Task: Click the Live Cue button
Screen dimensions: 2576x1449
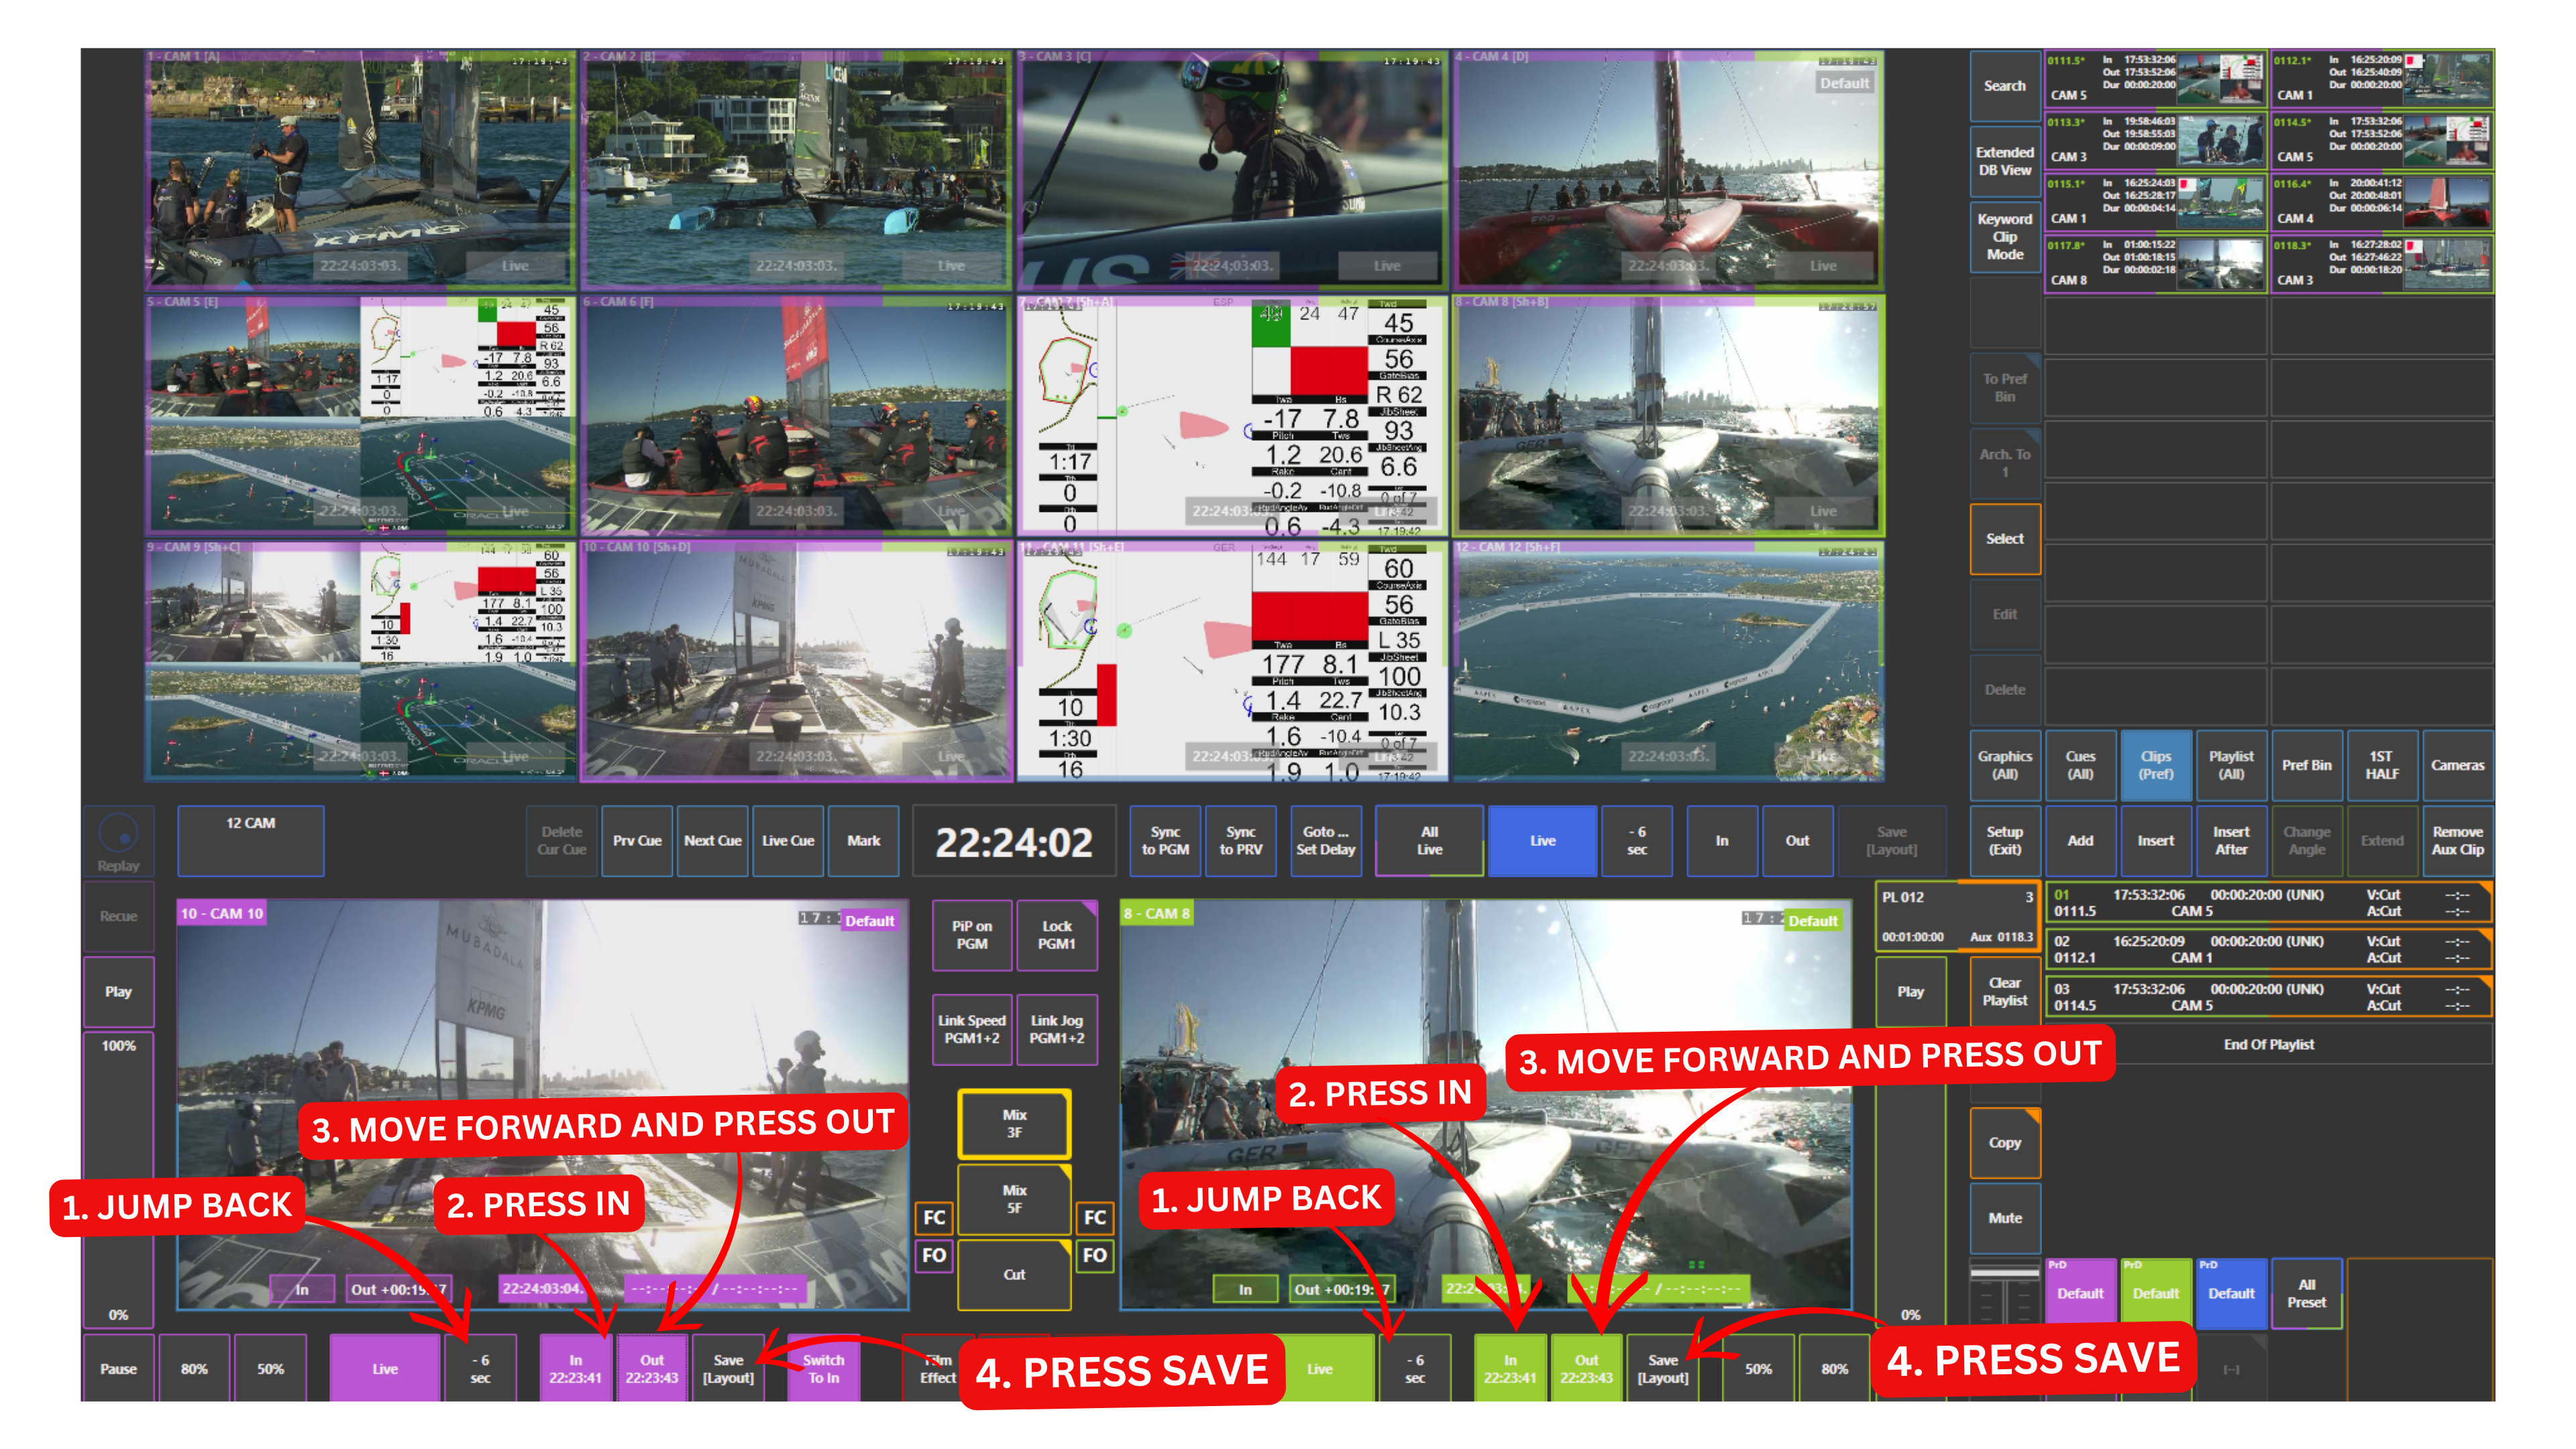Action: (788, 841)
